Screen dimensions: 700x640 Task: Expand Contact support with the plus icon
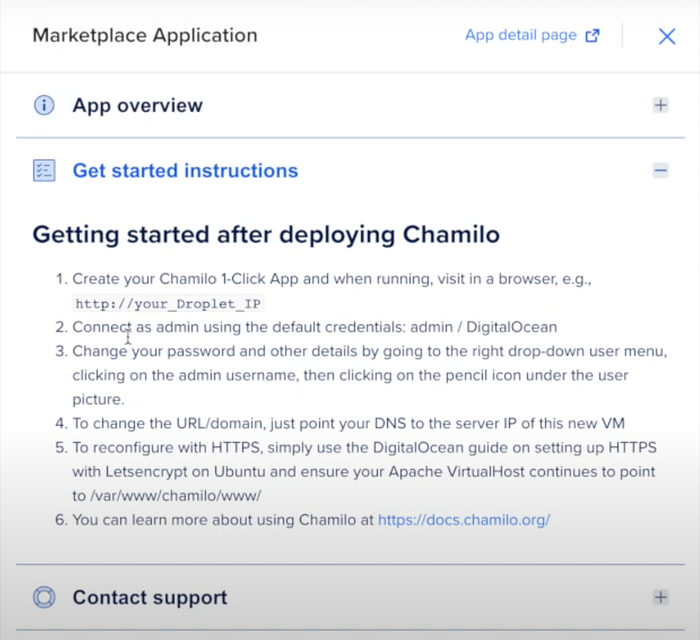(661, 597)
